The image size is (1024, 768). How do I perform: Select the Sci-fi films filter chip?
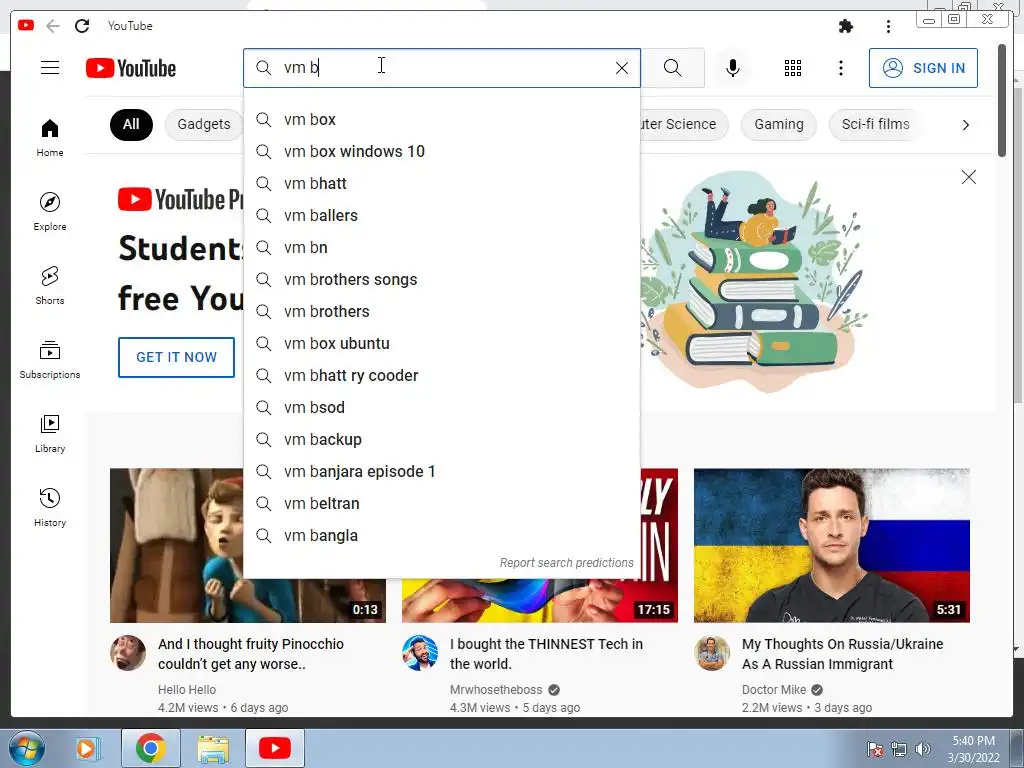[875, 124]
